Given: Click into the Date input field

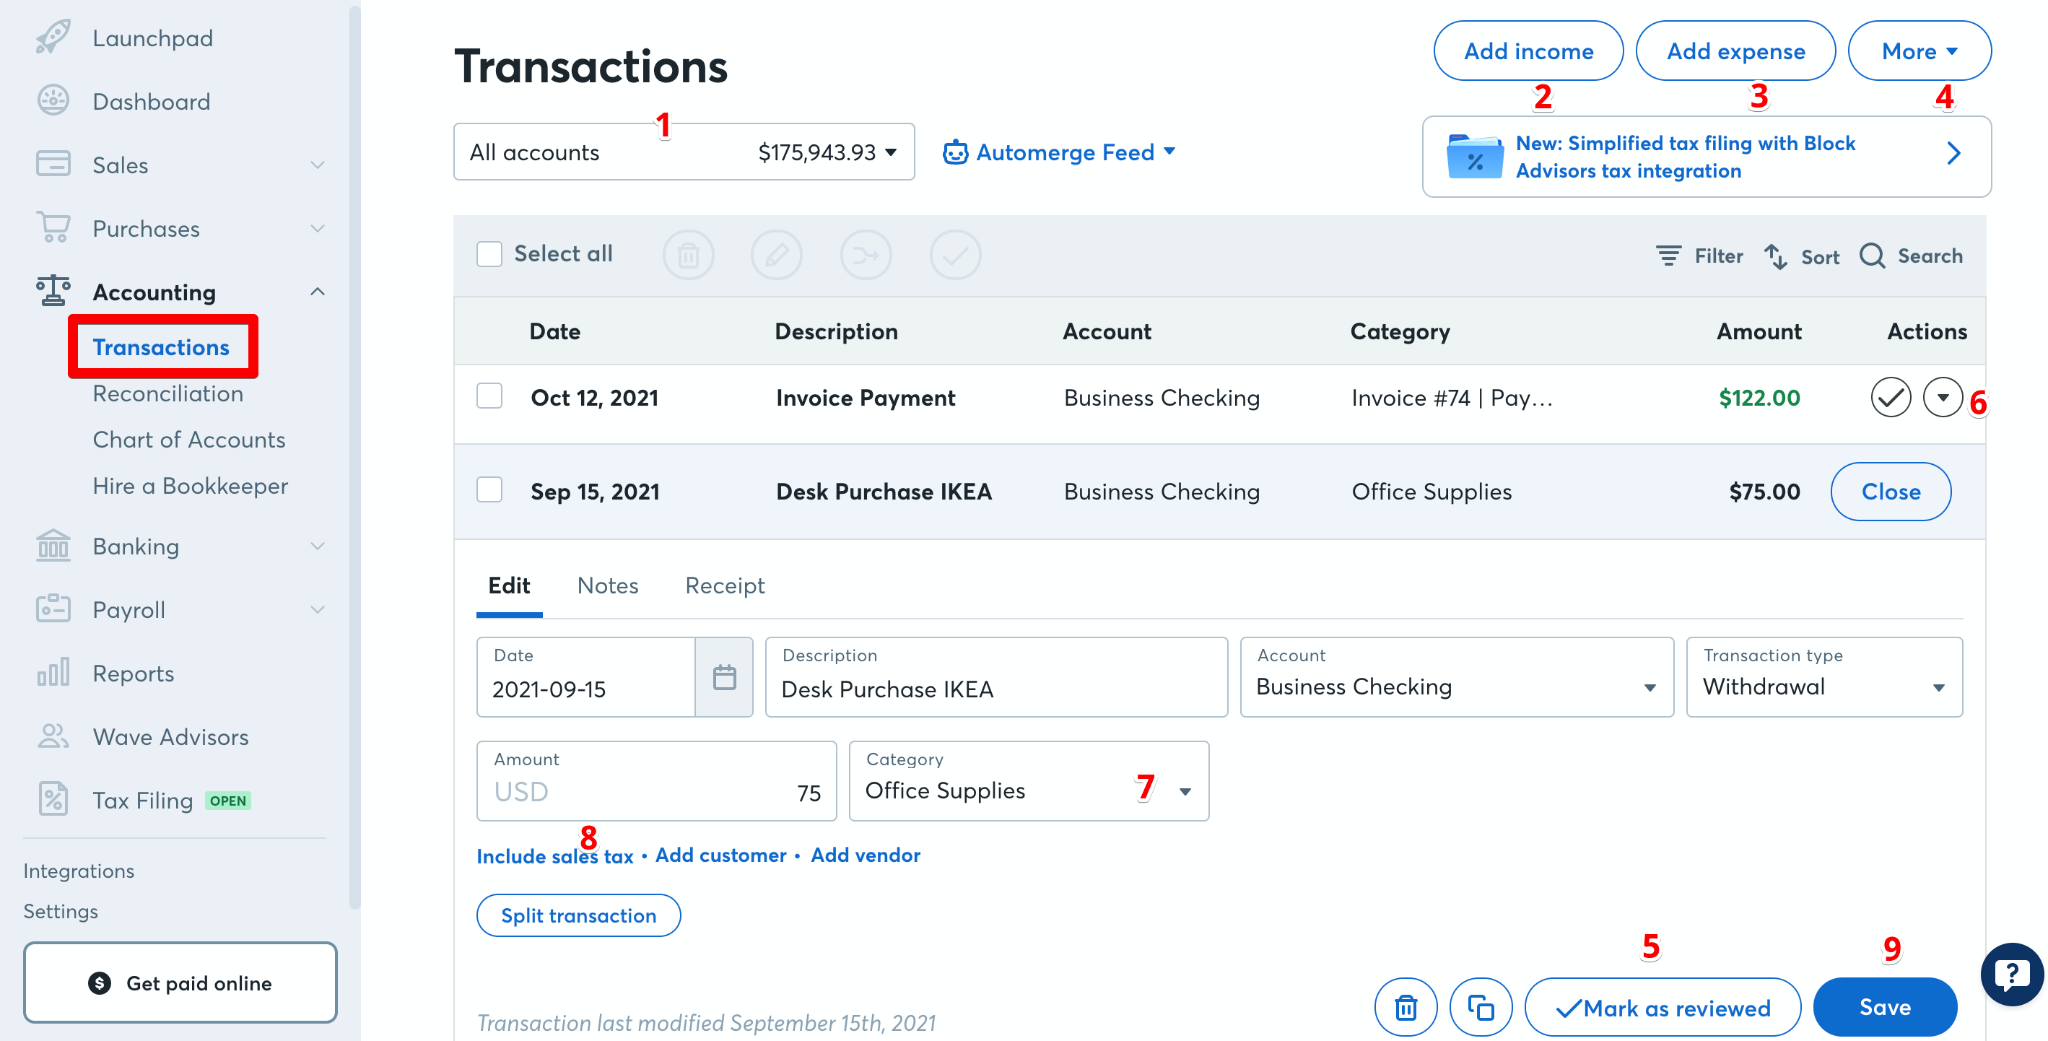Looking at the screenshot, I should click(x=586, y=677).
